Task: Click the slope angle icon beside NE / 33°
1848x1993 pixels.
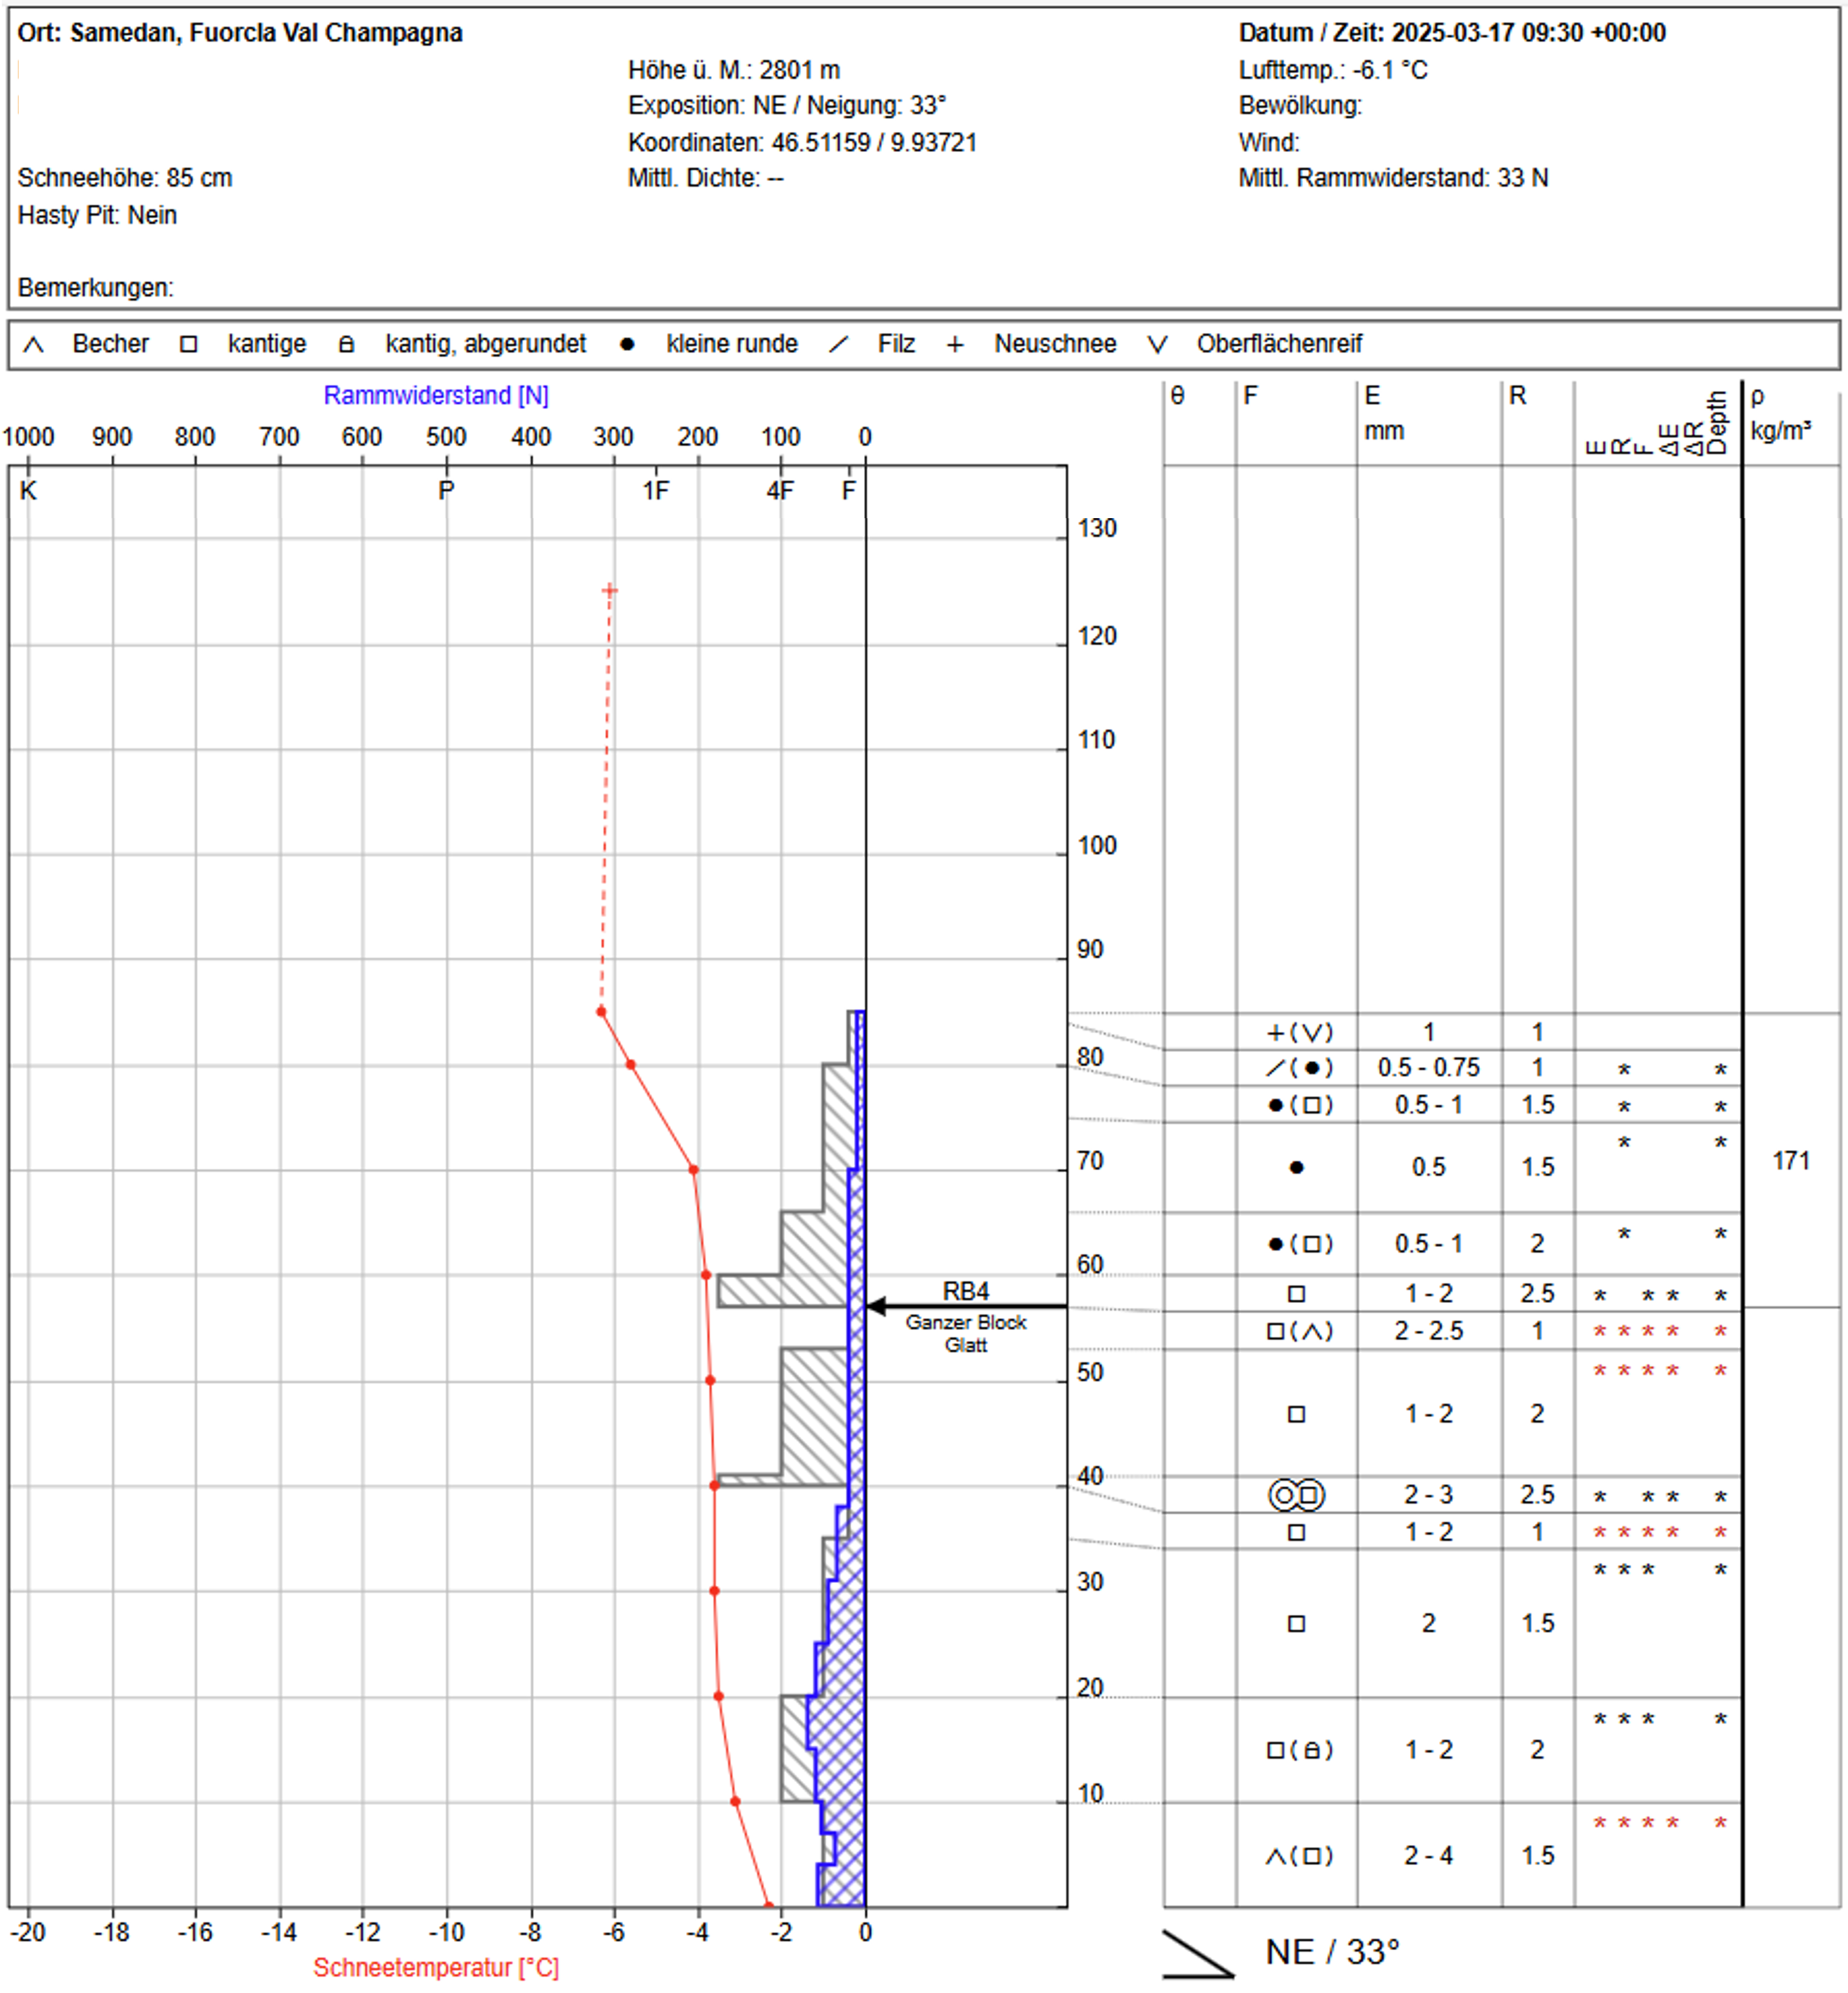Action: pos(1198,1954)
